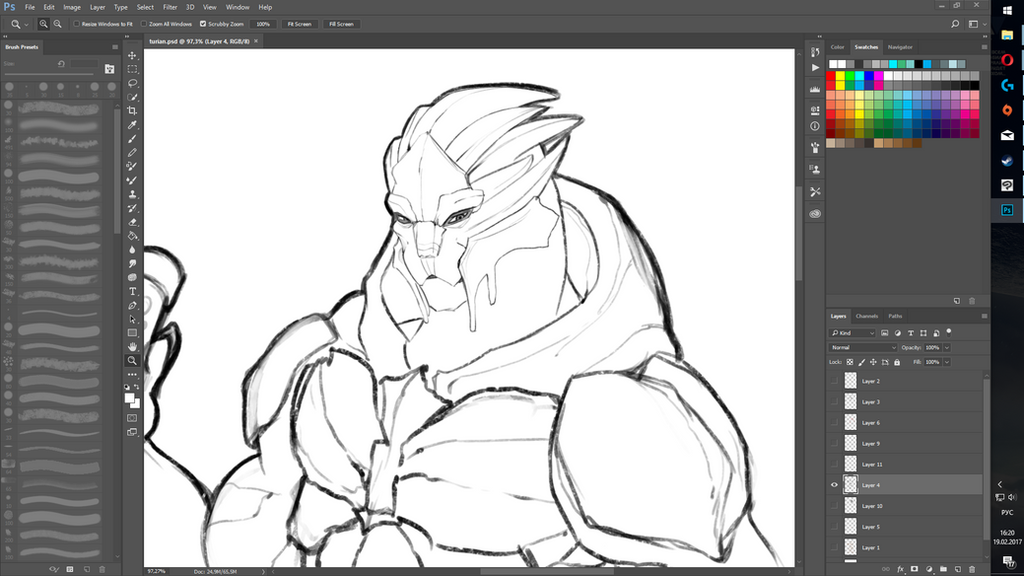Delete the selected layer with trash icon
The image size is (1024, 576).
coord(972,569)
